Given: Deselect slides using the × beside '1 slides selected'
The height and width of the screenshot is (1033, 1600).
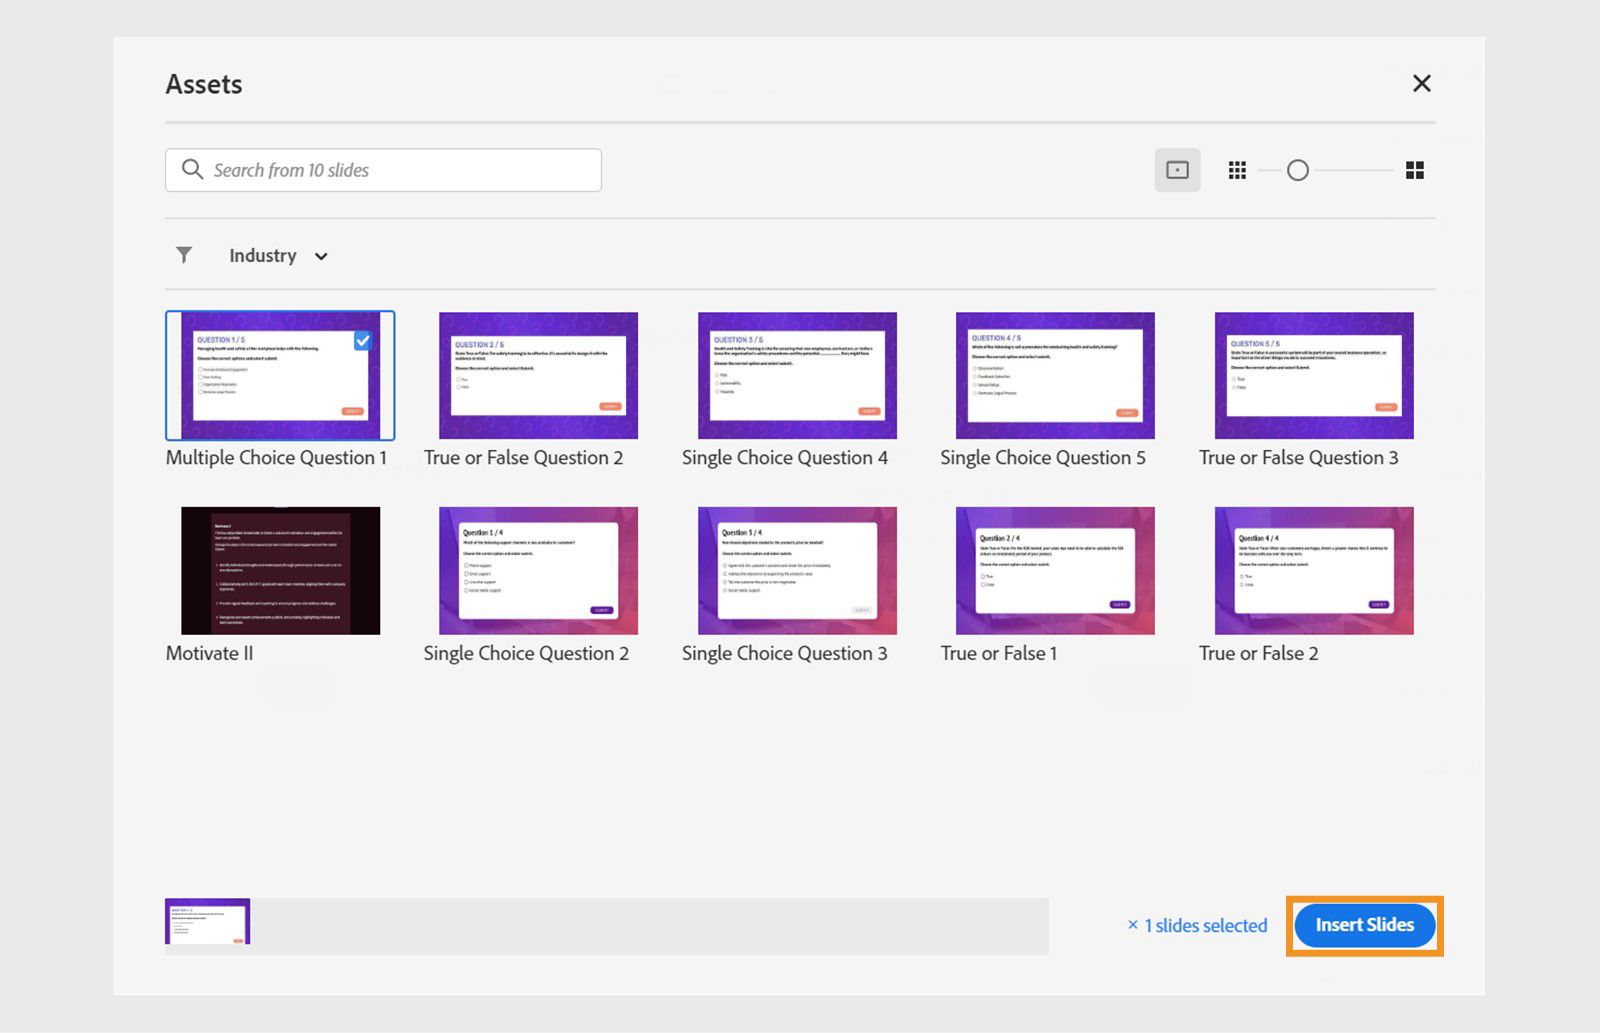Looking at the screenshot, I should (x=1133, y=925).
